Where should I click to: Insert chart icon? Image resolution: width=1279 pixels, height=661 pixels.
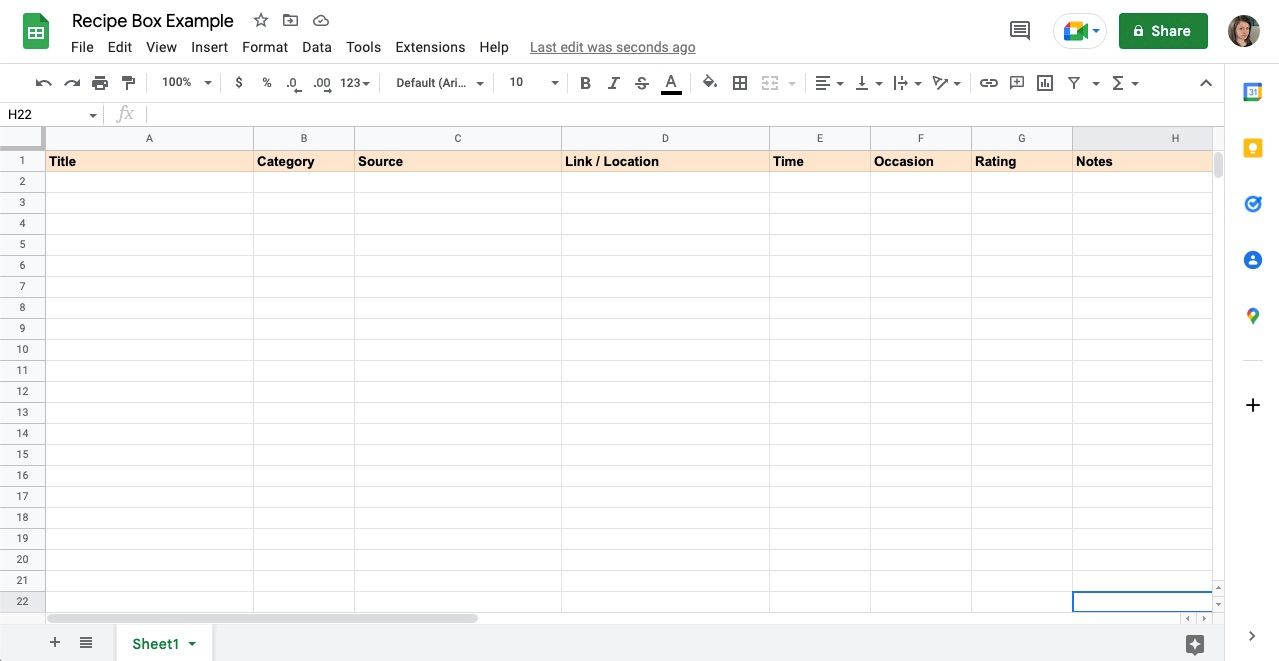tap(1045, 83)
